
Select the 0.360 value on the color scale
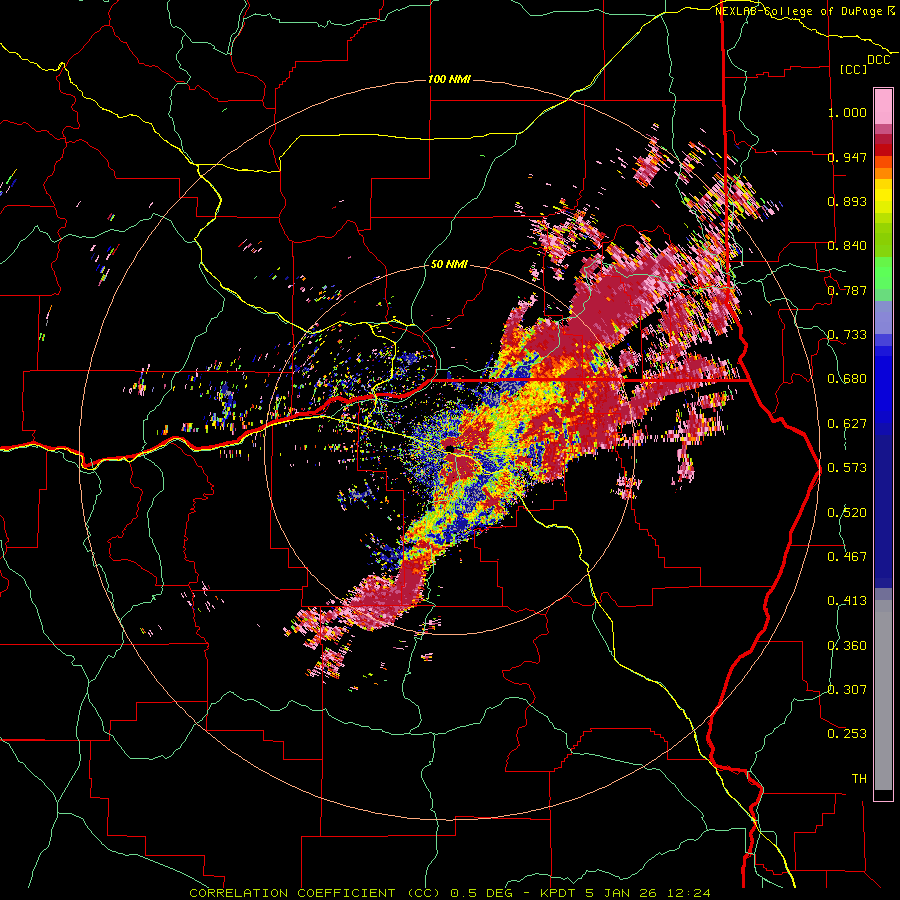click(847, 646)
